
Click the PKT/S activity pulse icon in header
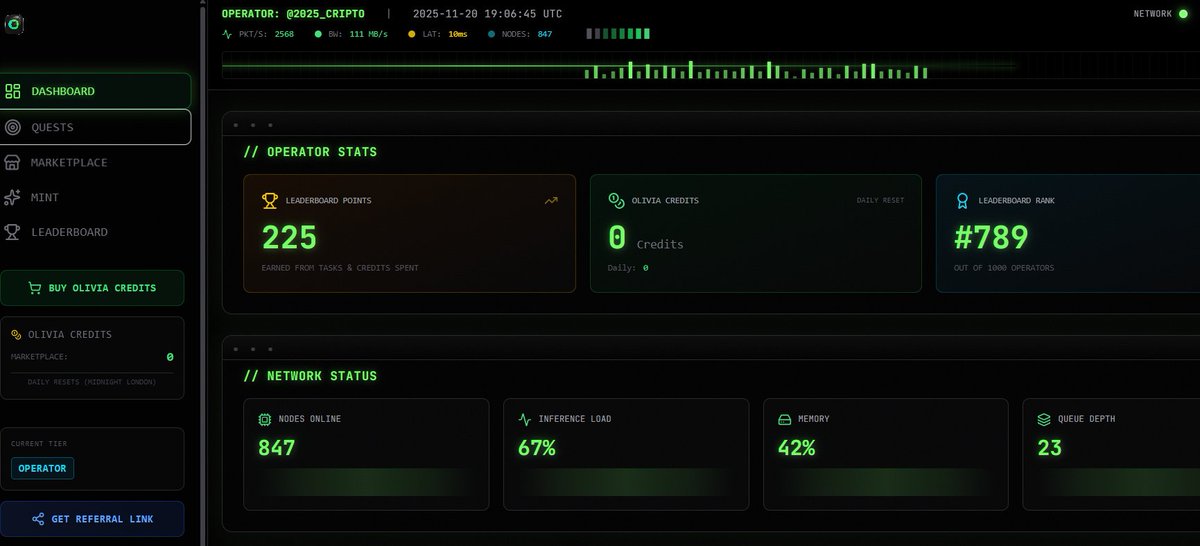click(x=227, y=34)
